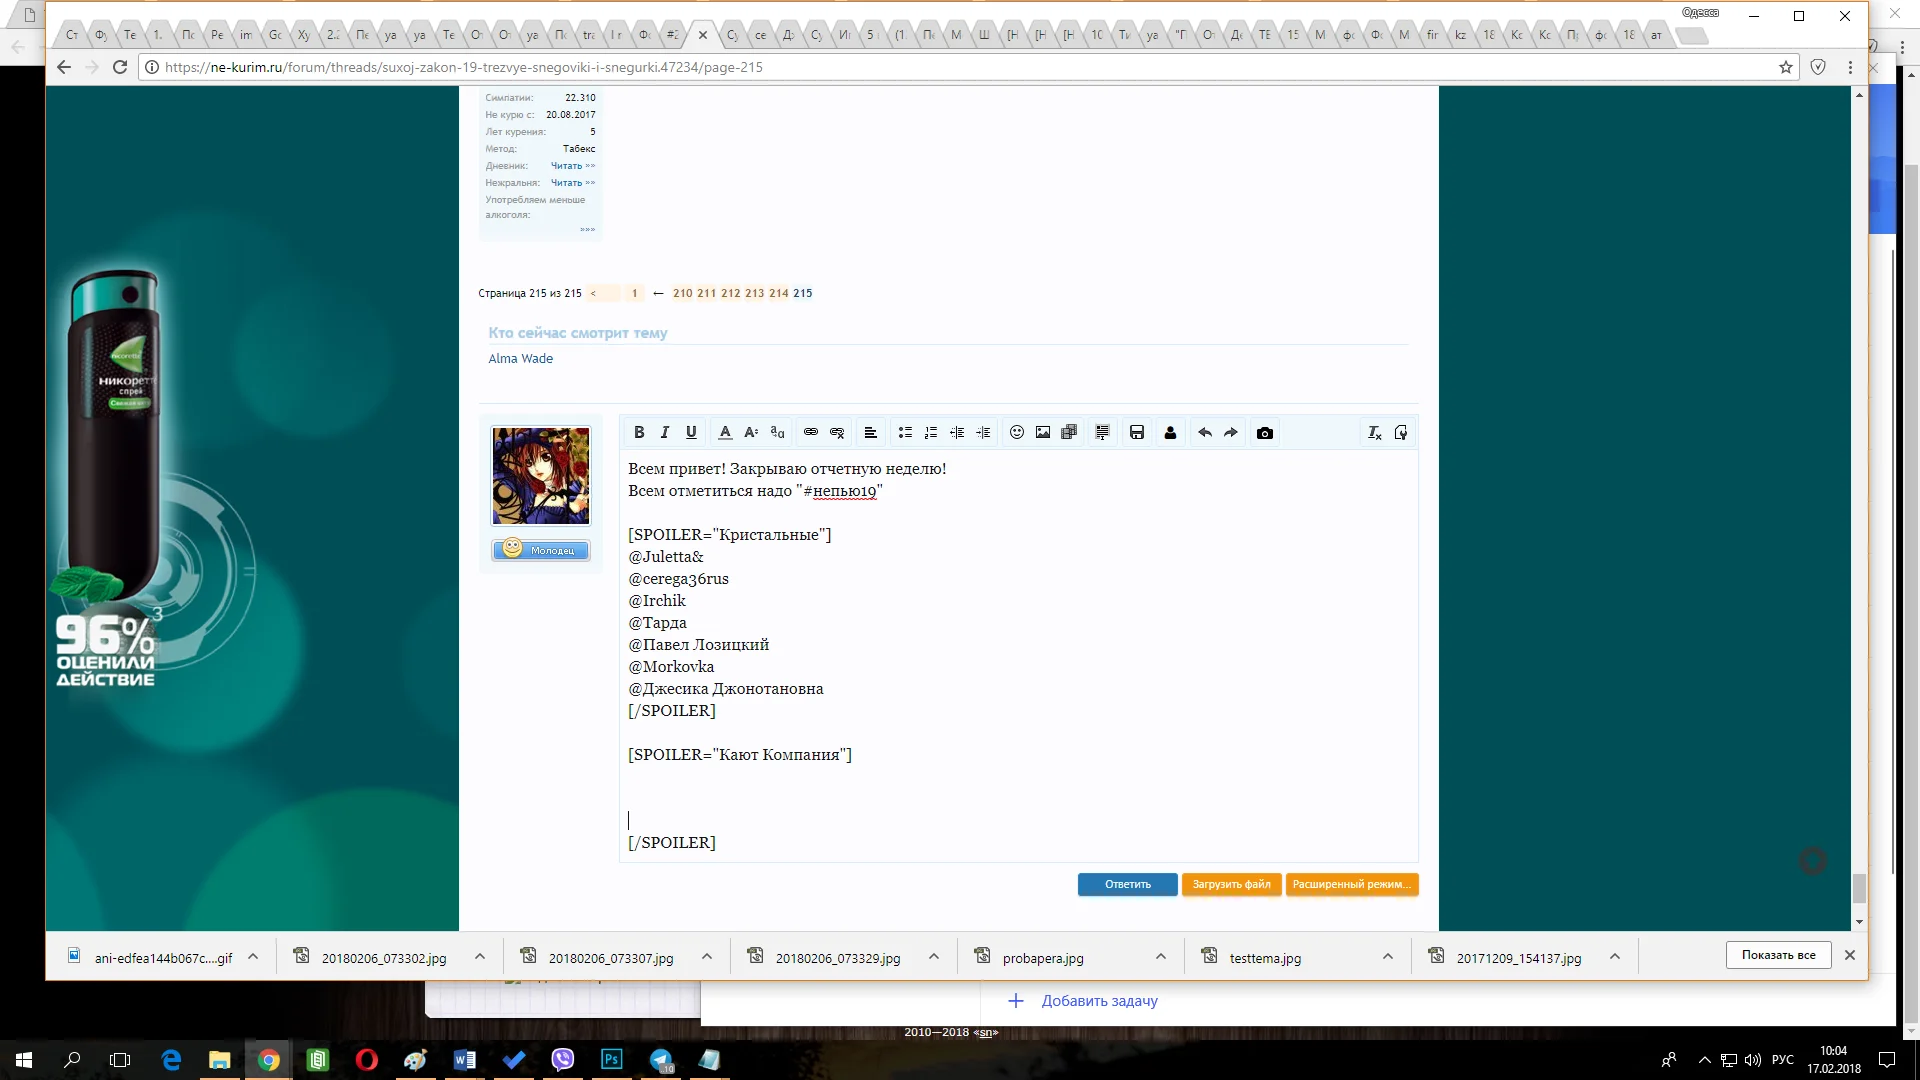Open text alignment dropdown

tap(870, 433)
